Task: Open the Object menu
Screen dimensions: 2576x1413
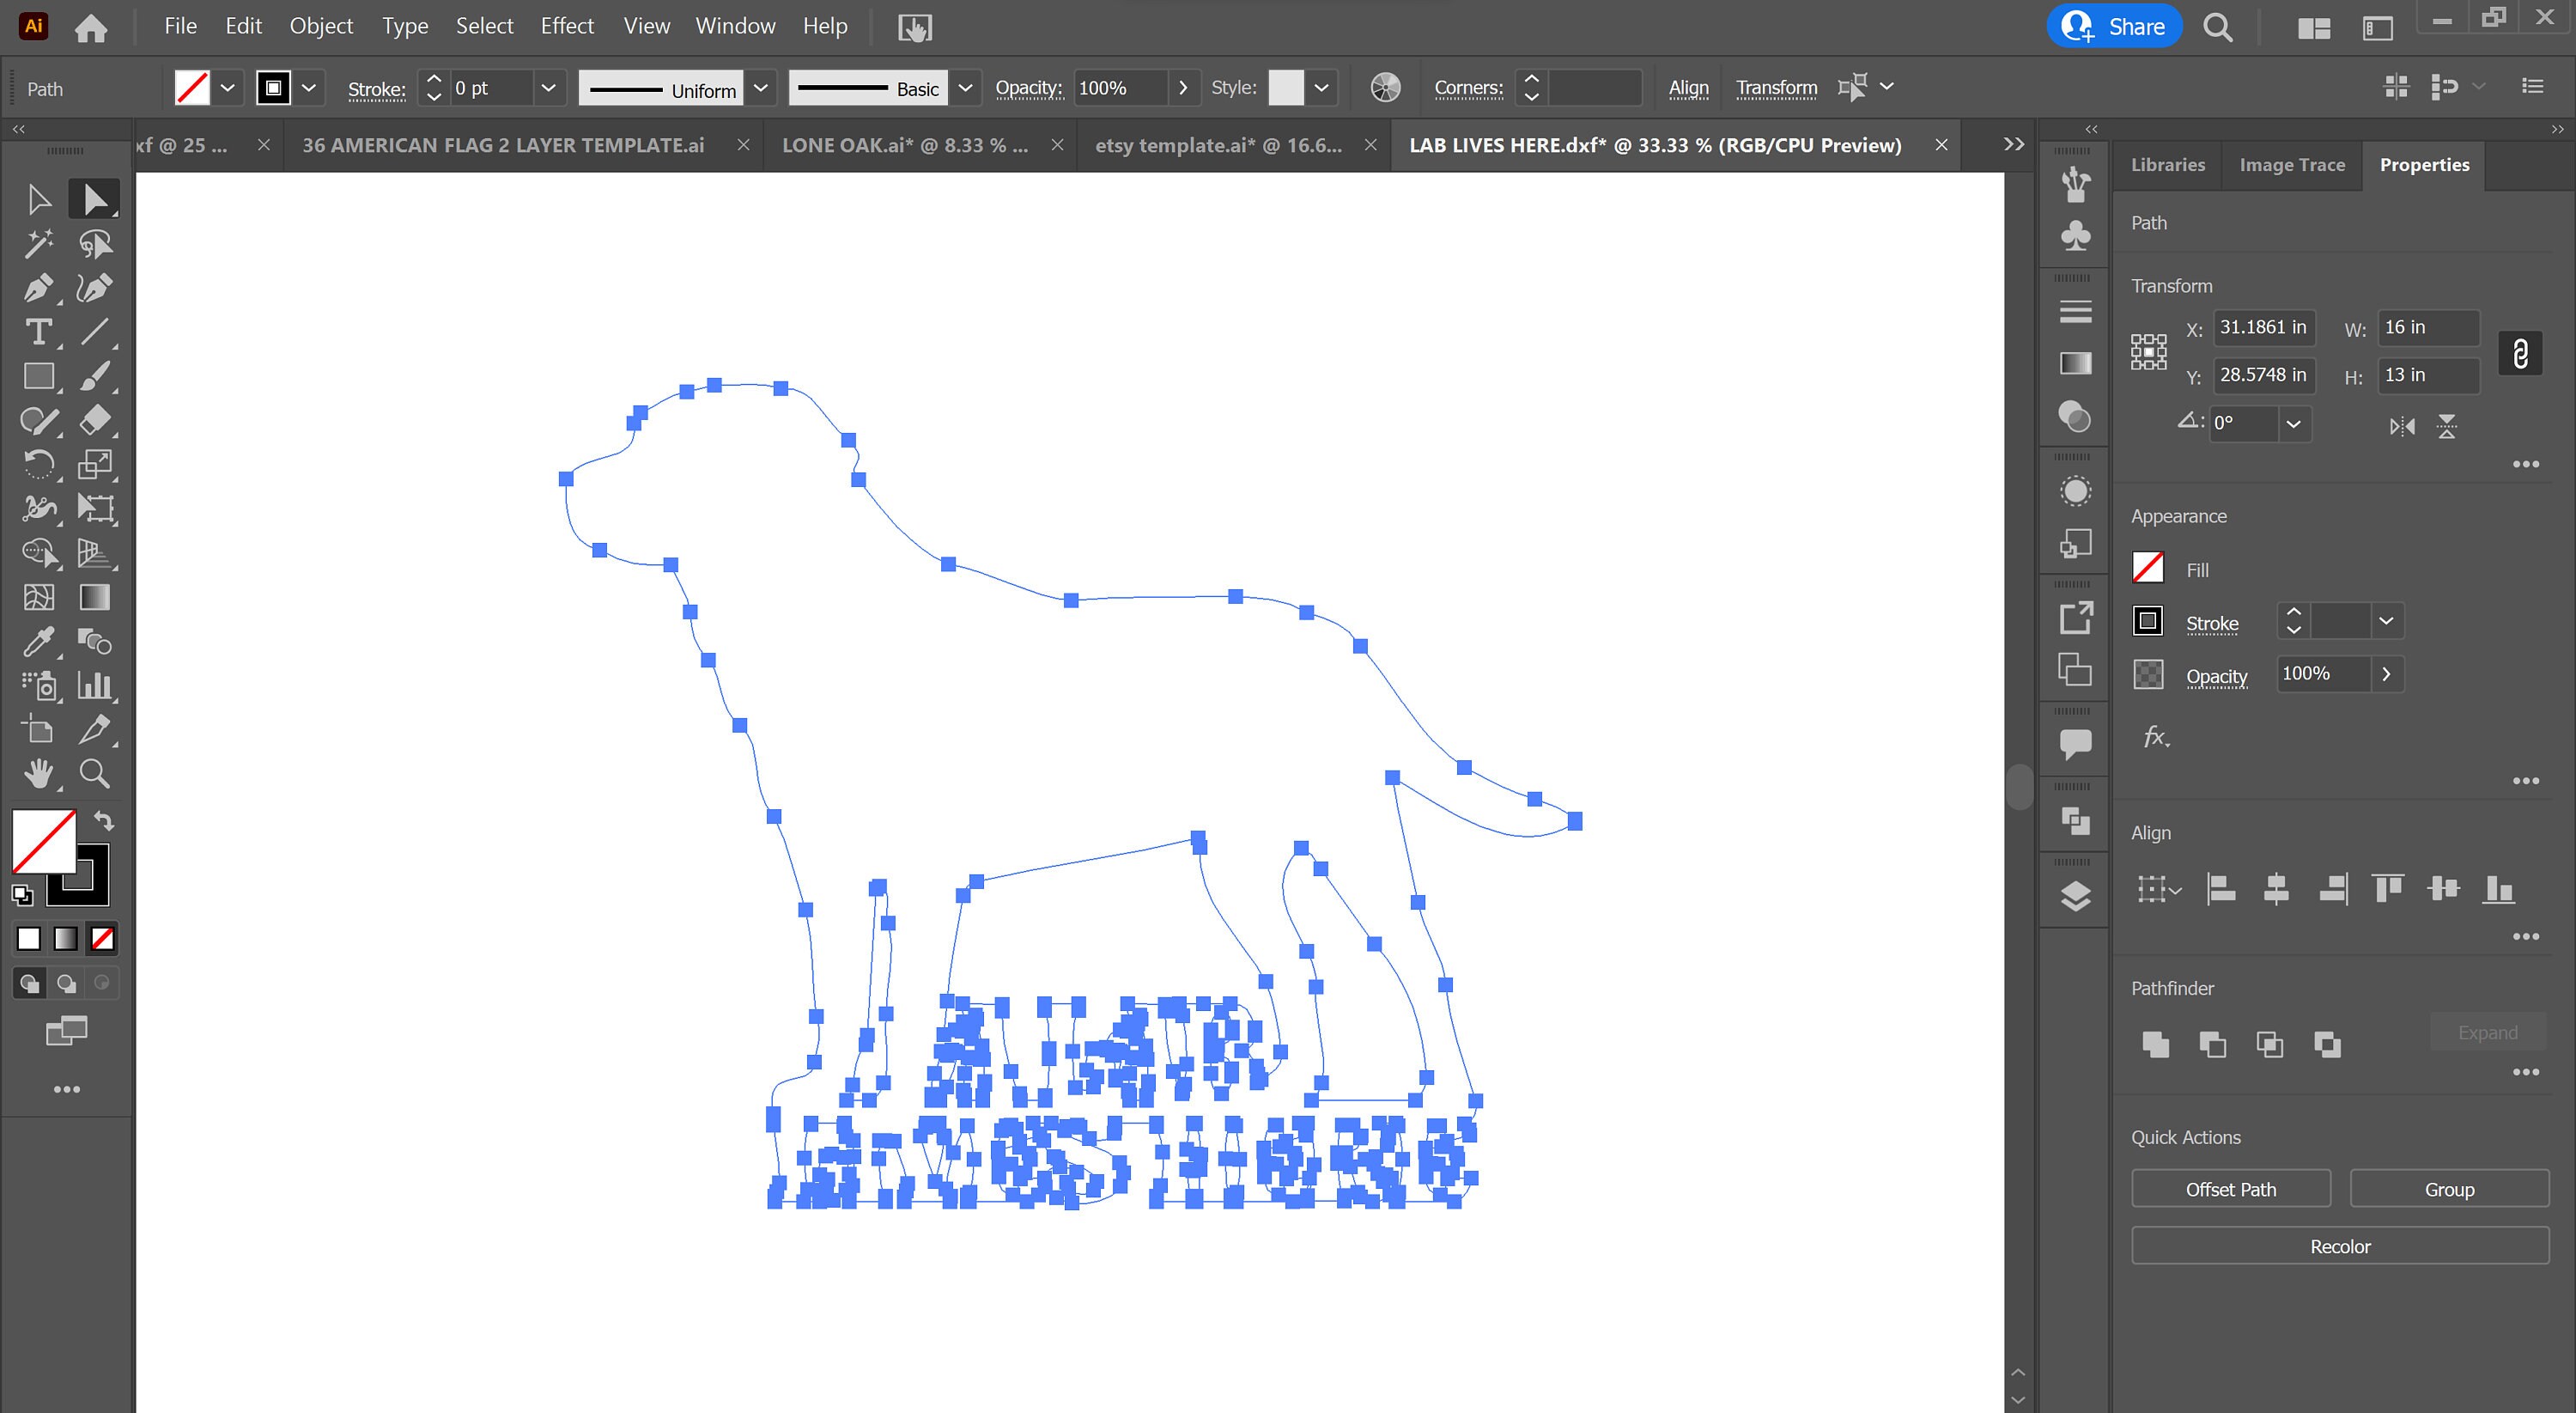Action: [320, 25]
